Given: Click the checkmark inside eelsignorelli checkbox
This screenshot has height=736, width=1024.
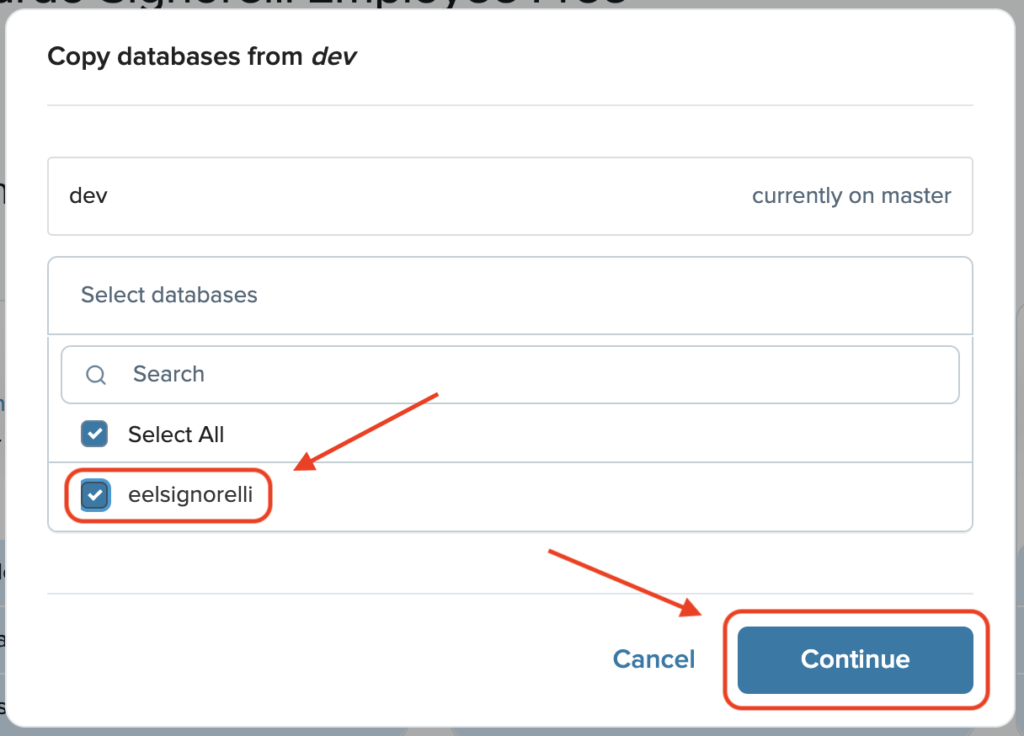Looking at the screenshot, I should (95, 494).
